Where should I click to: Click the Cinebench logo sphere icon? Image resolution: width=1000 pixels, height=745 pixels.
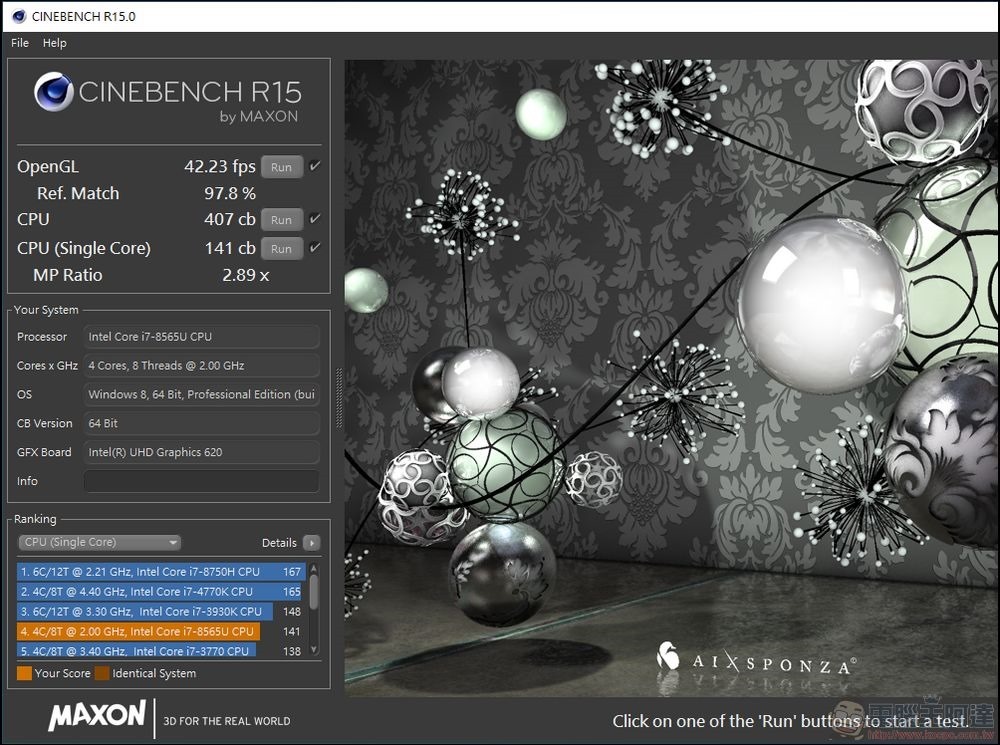pyautogui.click(x=54, y=92)
